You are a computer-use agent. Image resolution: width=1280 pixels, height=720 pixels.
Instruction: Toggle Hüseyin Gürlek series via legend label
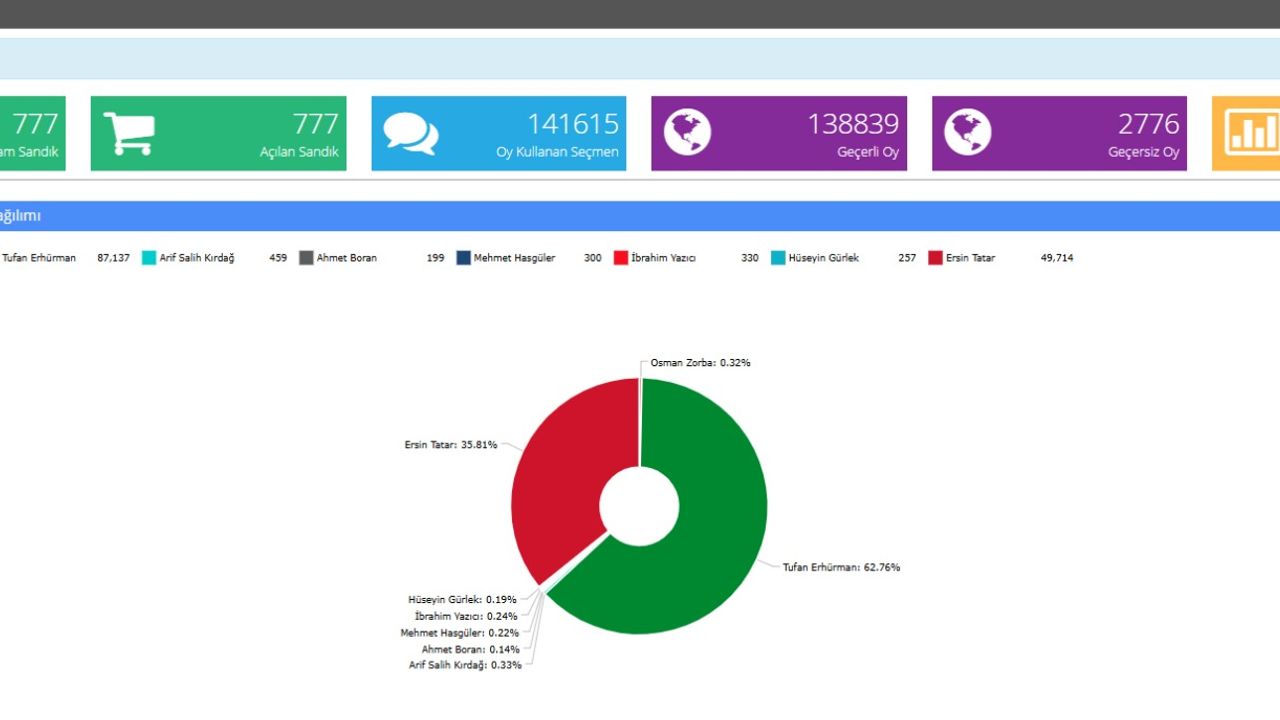click(x=823, y=258)
